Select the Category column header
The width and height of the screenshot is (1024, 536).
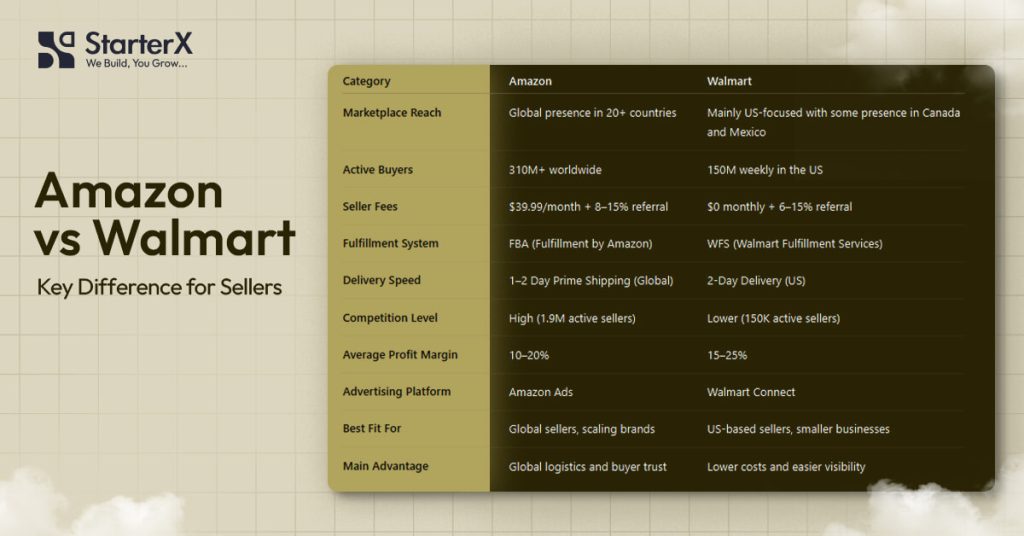366,81
